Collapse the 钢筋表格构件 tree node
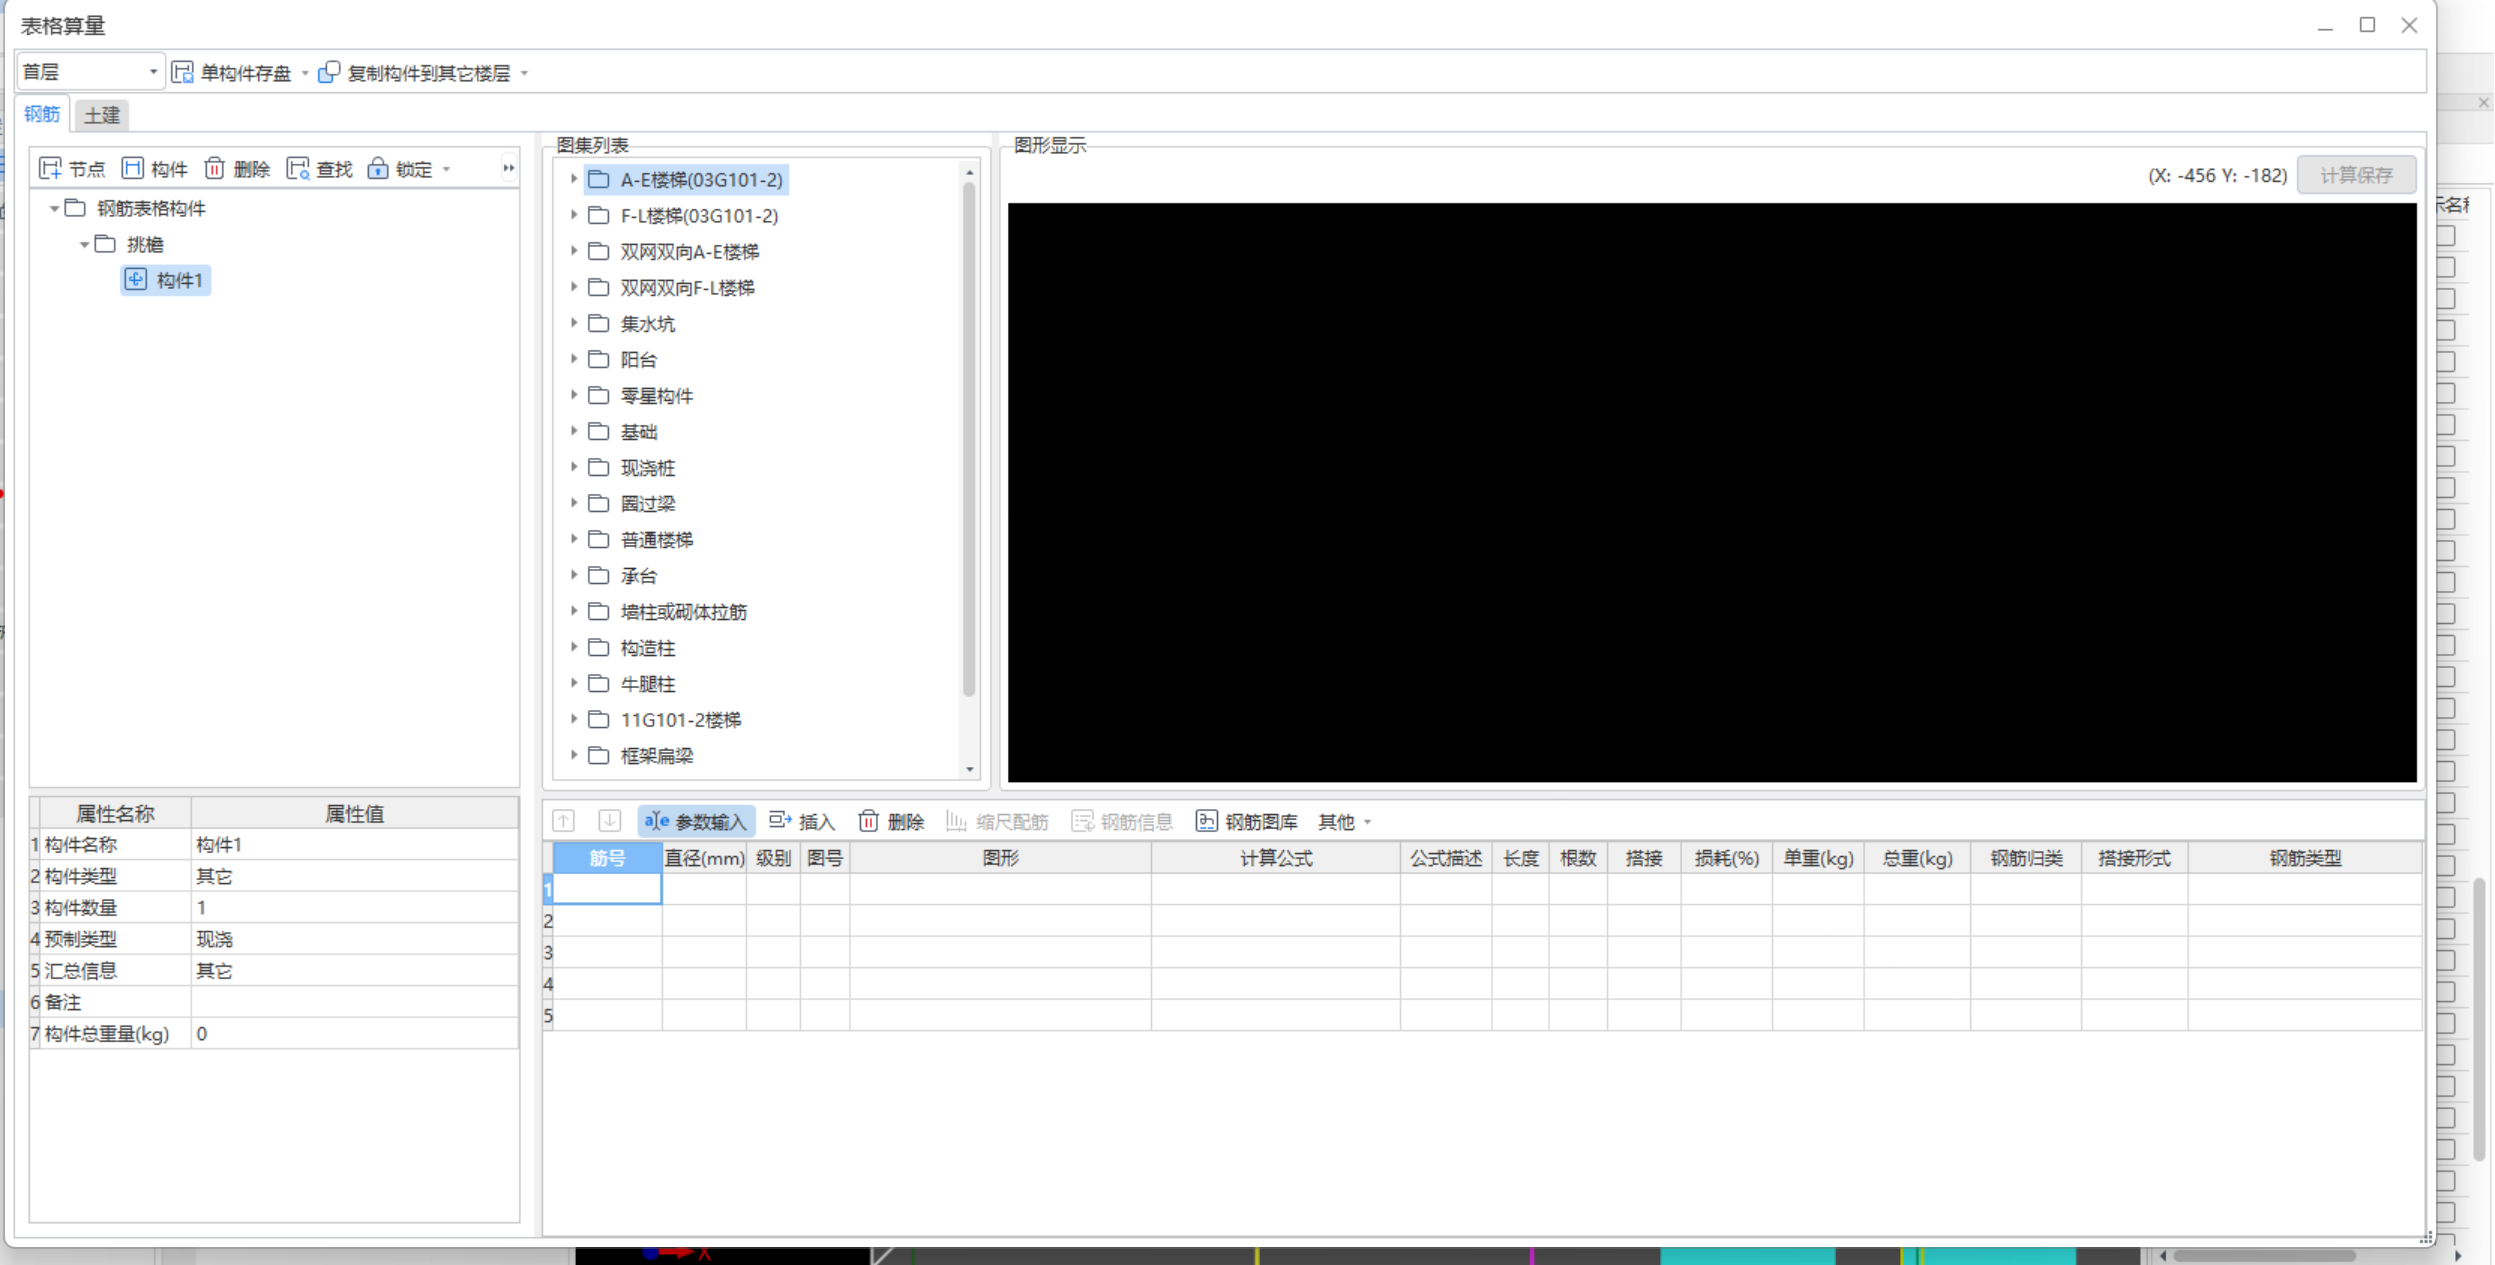The image size is (2495, 1265). click(x=55, y=208)
